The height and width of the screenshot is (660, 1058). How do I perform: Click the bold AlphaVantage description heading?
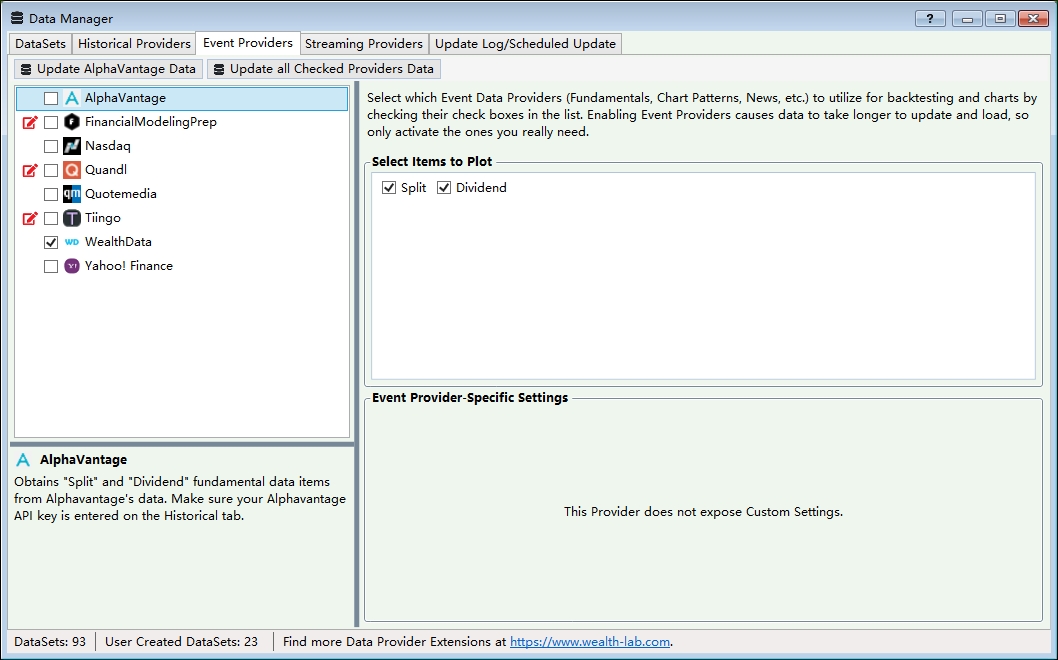click(83, 460)
